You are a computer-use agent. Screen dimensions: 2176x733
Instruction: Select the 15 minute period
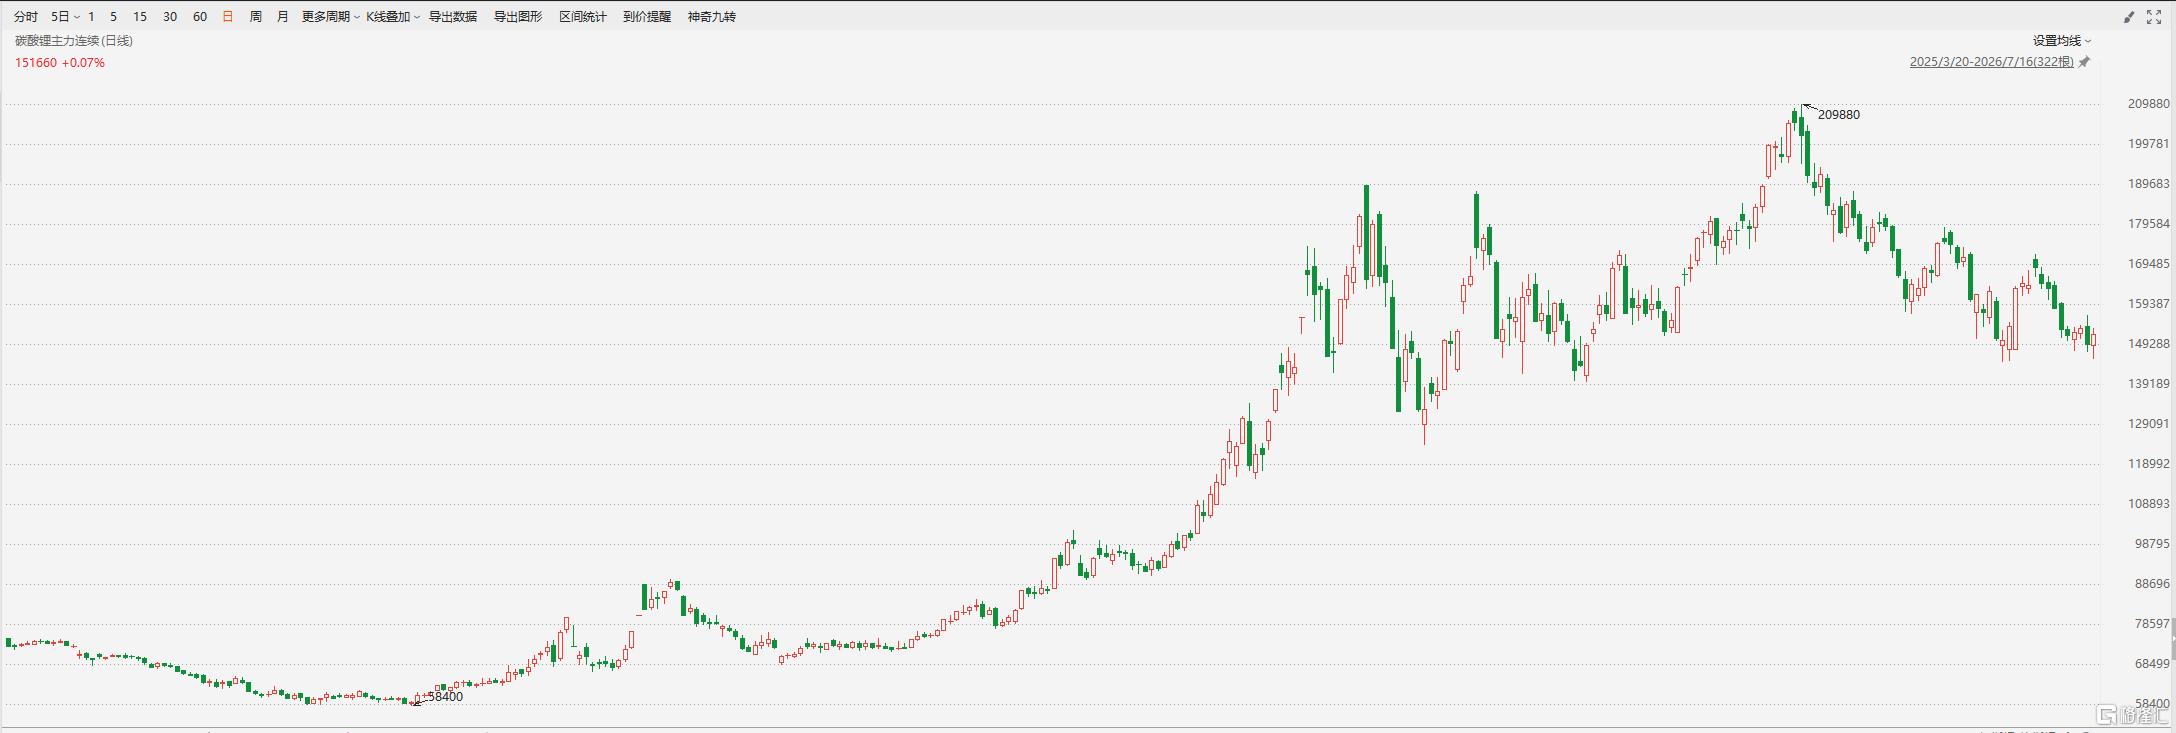click(x=140, y=17)
